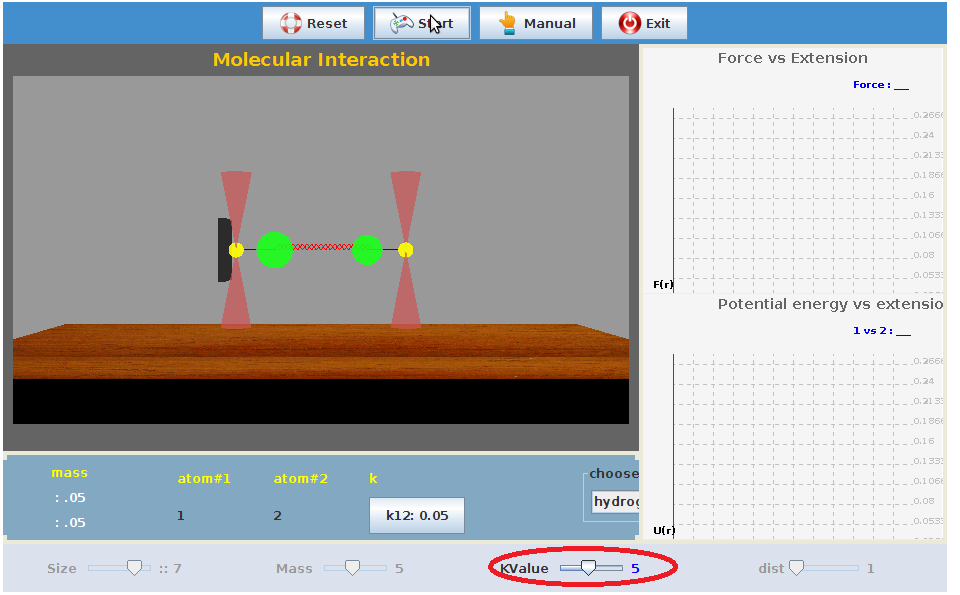960x595 pixels.
Task: Click the dist slider handle
Action: [x=796, y=568]
